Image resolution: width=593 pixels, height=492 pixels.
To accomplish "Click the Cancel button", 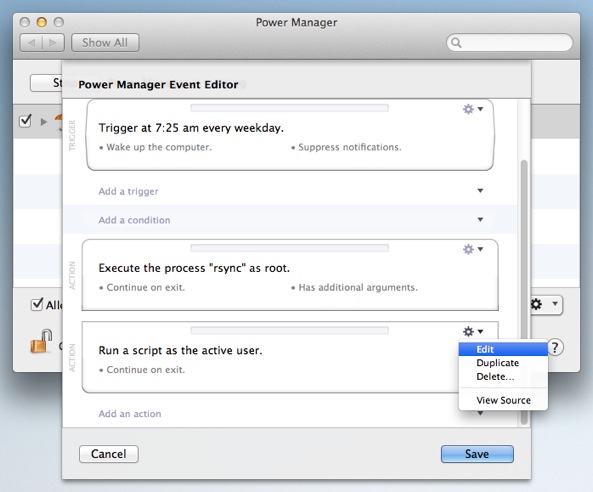I will point(109,454).
